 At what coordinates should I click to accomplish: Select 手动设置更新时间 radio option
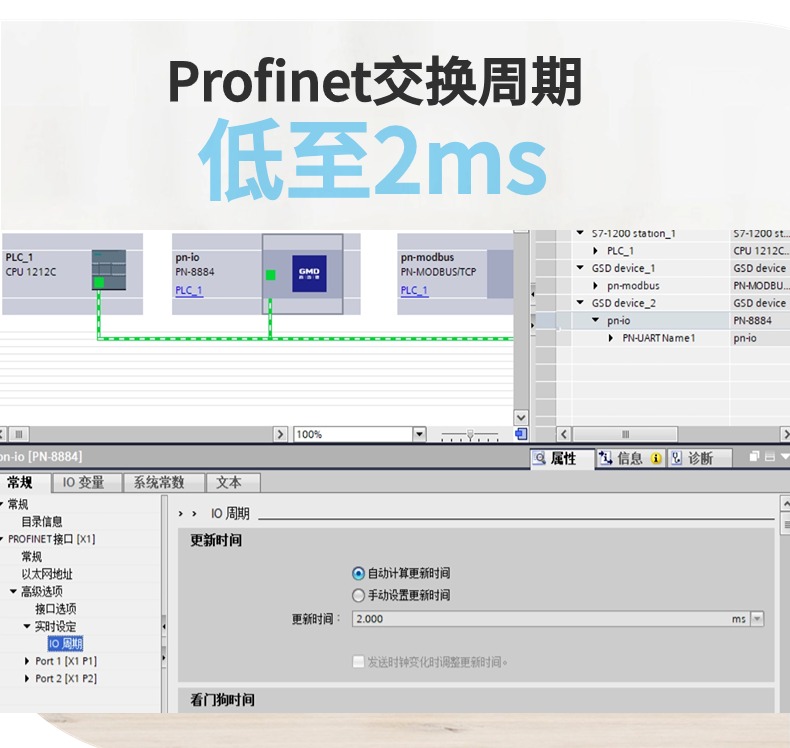[358, 595]
